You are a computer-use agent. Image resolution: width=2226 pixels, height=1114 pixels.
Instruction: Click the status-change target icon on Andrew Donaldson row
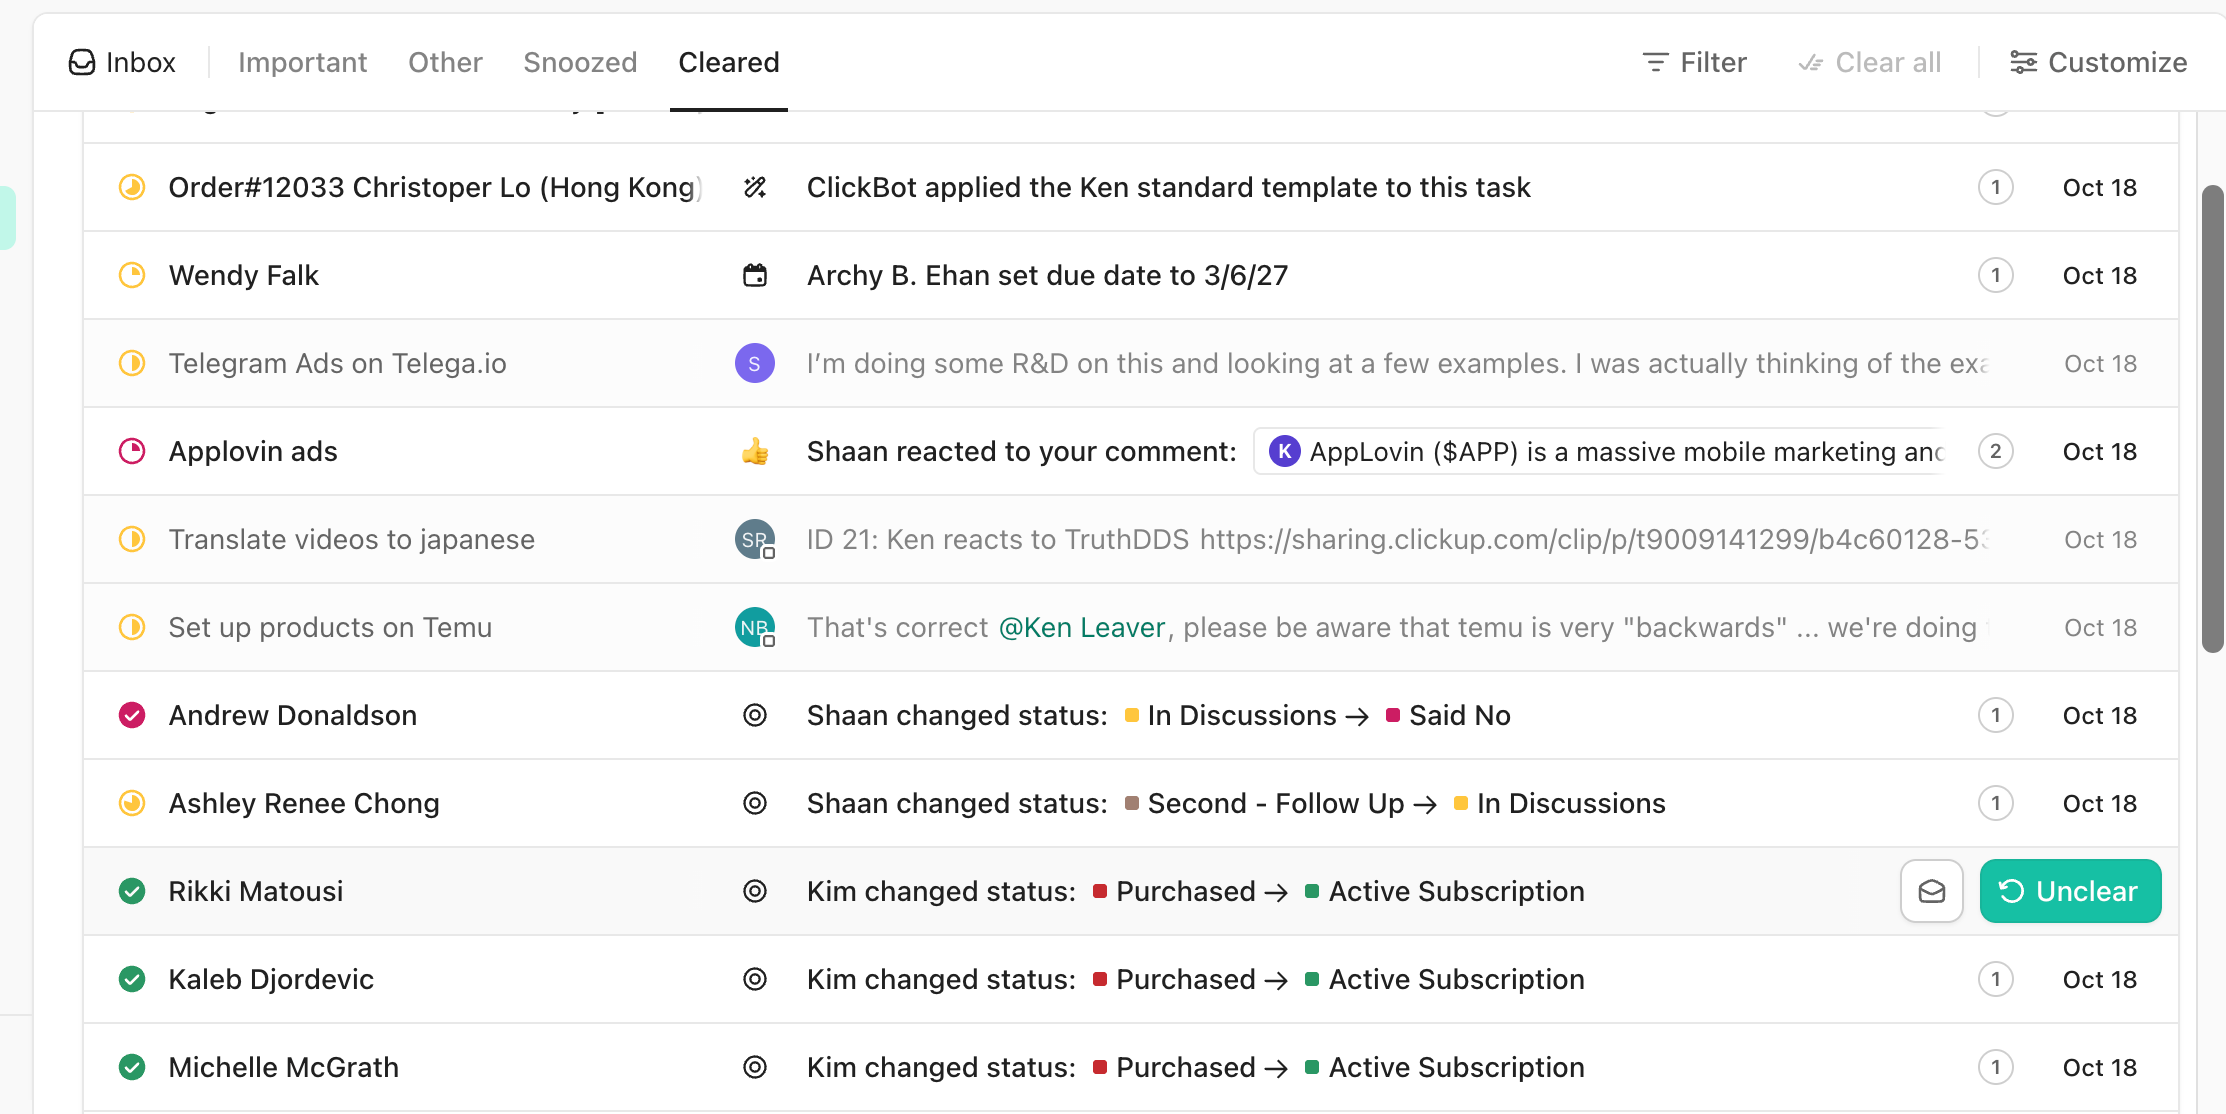(x=755, y=715)
